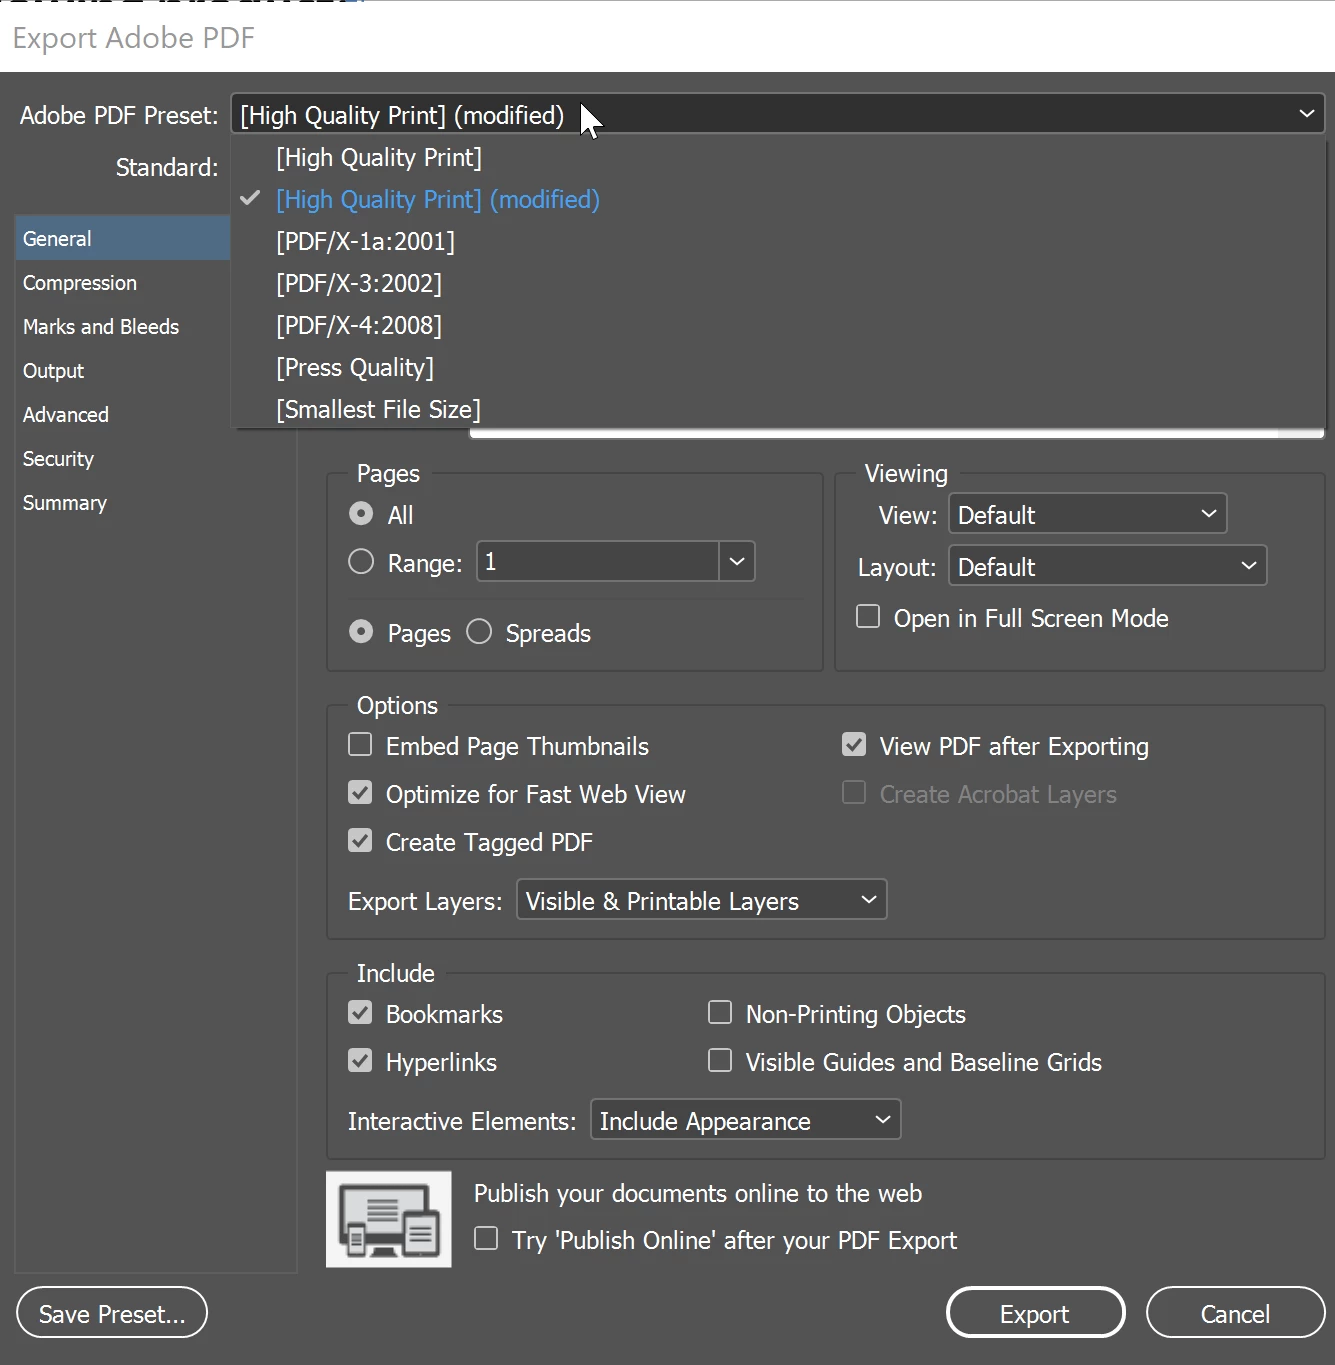
Task: Open the View dropdown in Viewing
Action: (x=1088, y=514)
